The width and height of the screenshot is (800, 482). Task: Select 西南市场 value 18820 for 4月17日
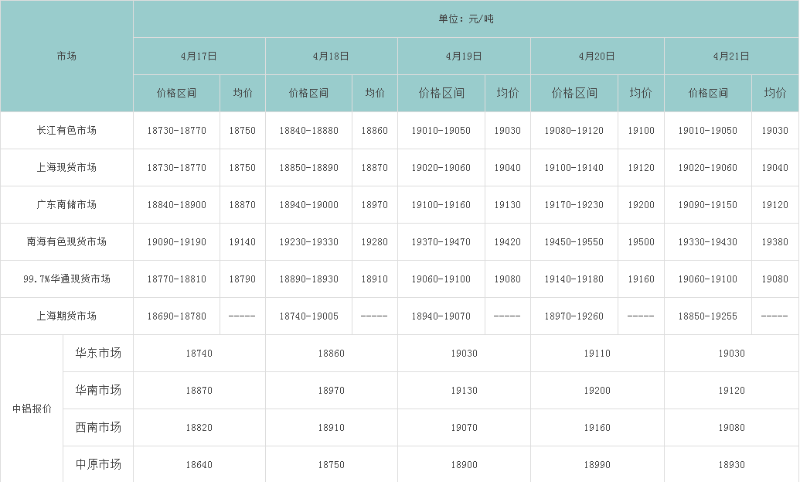click(x=199, y=427)
